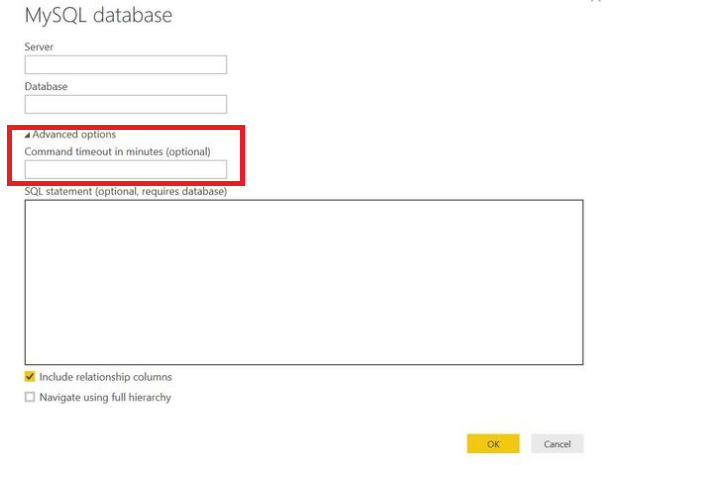Enable Navigate using full hierarchy checkbox
Image resolution: width=715 pixels, height=501 pixels.
click(x=30, y=397)
